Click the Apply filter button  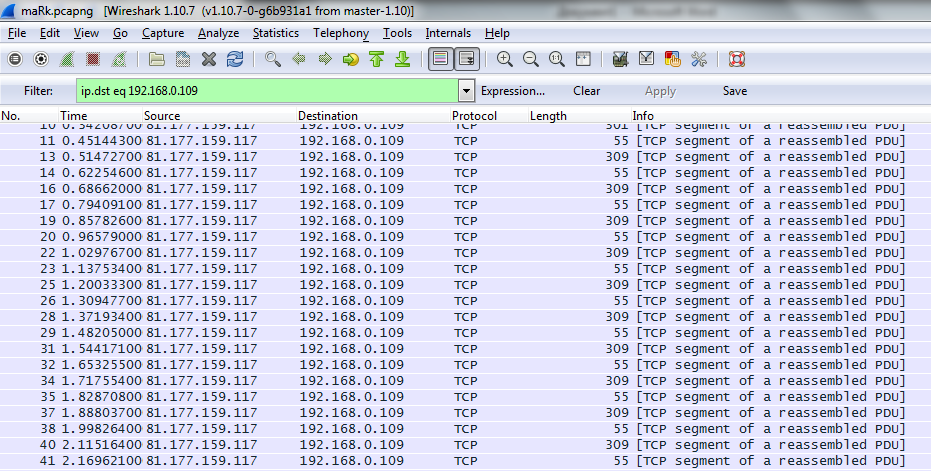tap(660, 91)
